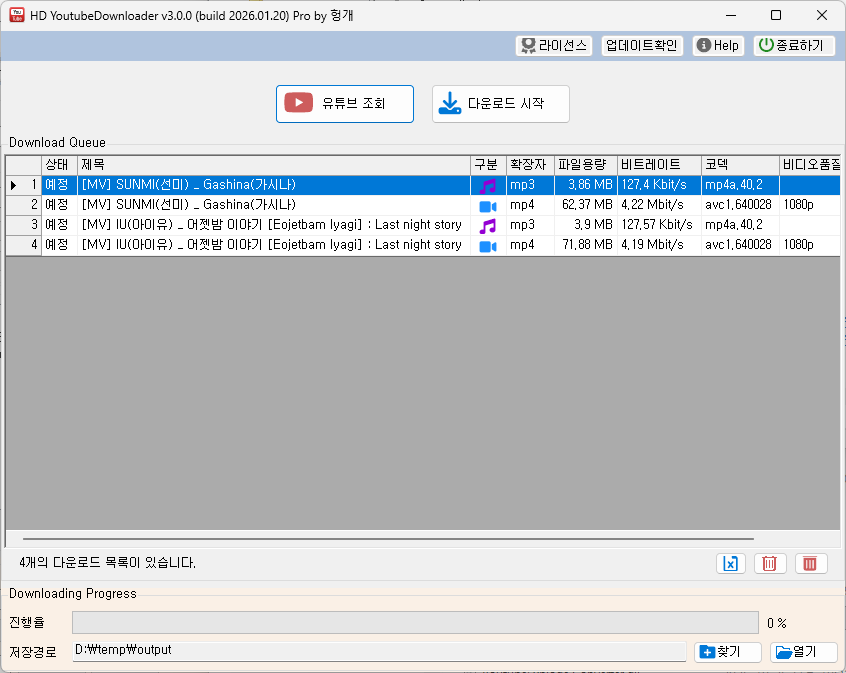This screenshot has height=673, width=846.
Task: Click the row 3 mp3 extension cell
Action: (530, 225)
